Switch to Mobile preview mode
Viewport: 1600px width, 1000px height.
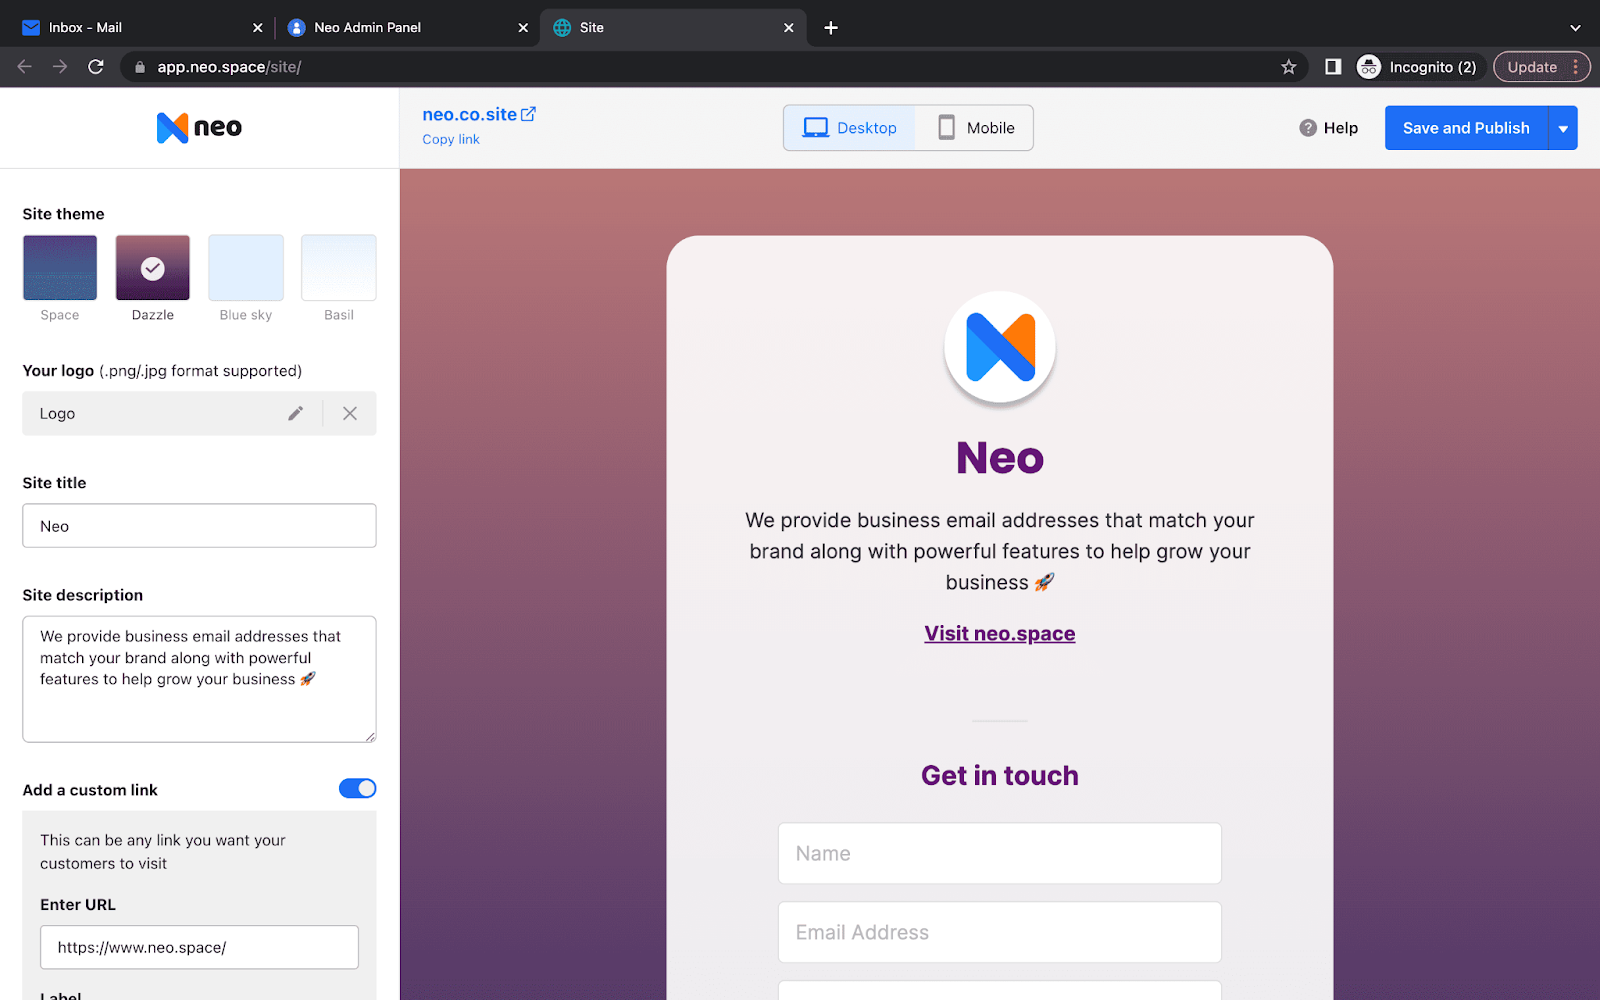975,128
